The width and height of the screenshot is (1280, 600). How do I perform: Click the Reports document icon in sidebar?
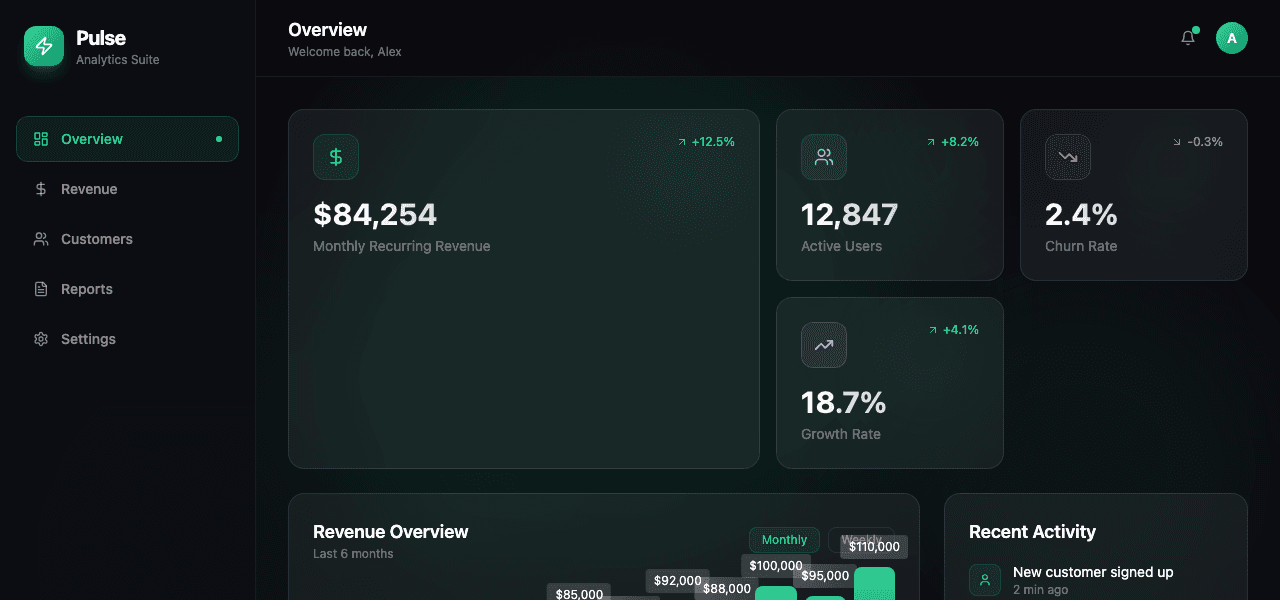pos(41,289)
